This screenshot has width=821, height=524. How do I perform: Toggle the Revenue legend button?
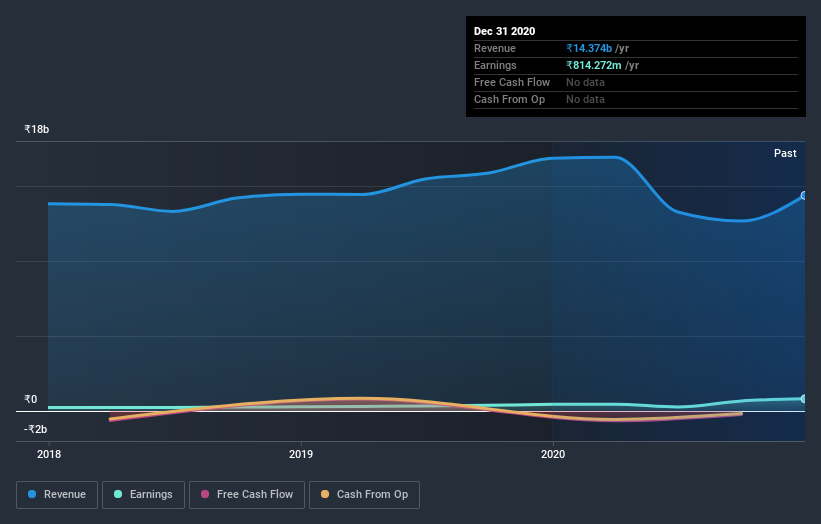57,495
